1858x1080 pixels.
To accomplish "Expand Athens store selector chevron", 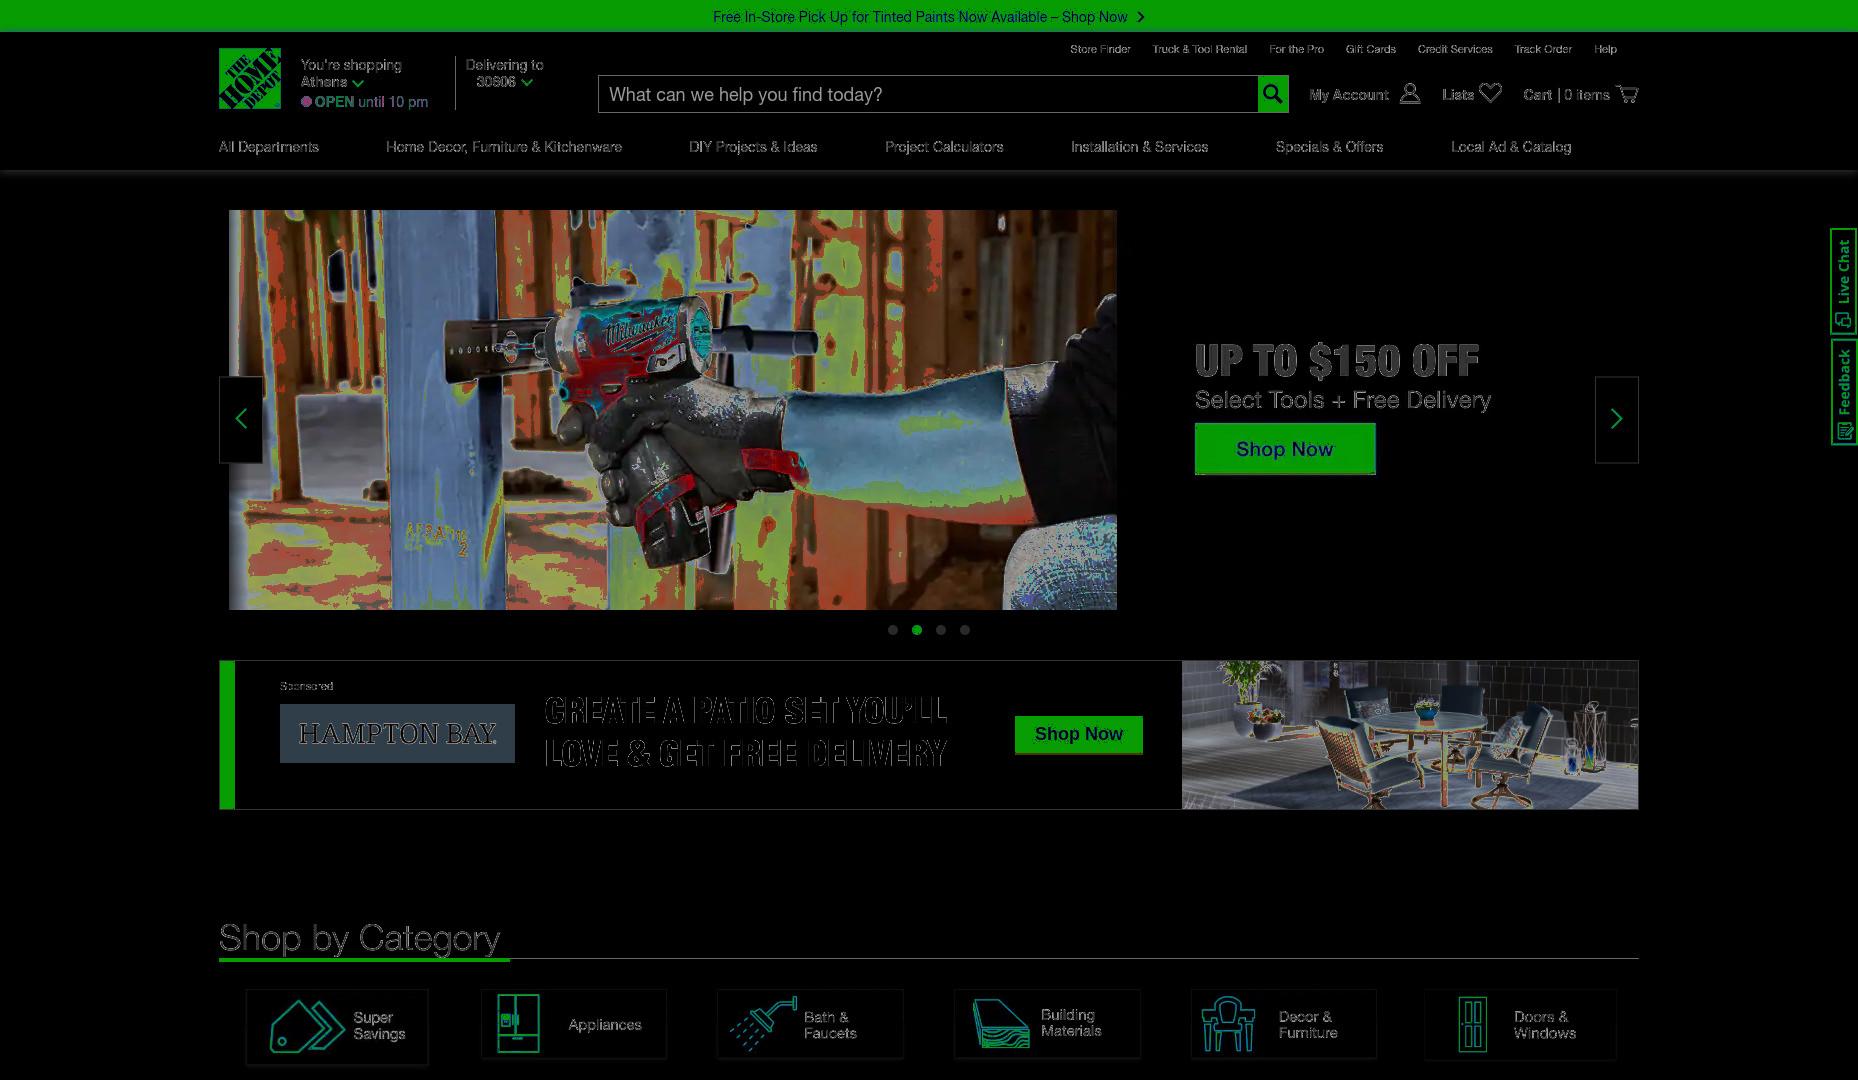I will click(x=358, y=83).
